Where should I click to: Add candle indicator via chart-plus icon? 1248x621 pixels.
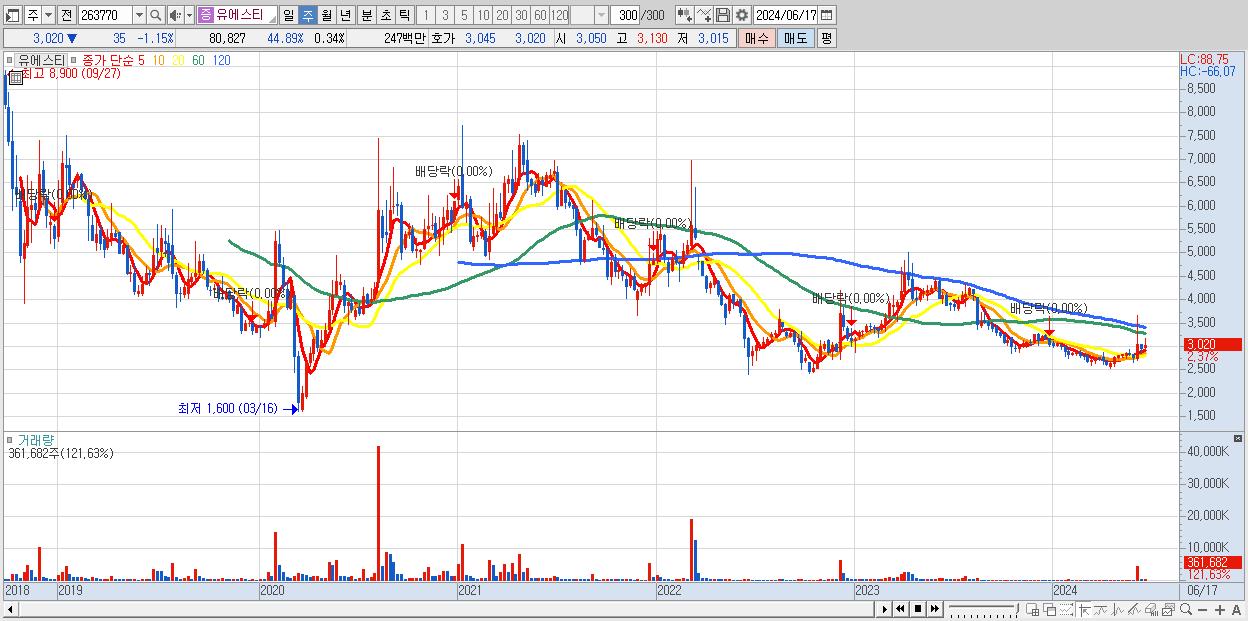point(684,15)
